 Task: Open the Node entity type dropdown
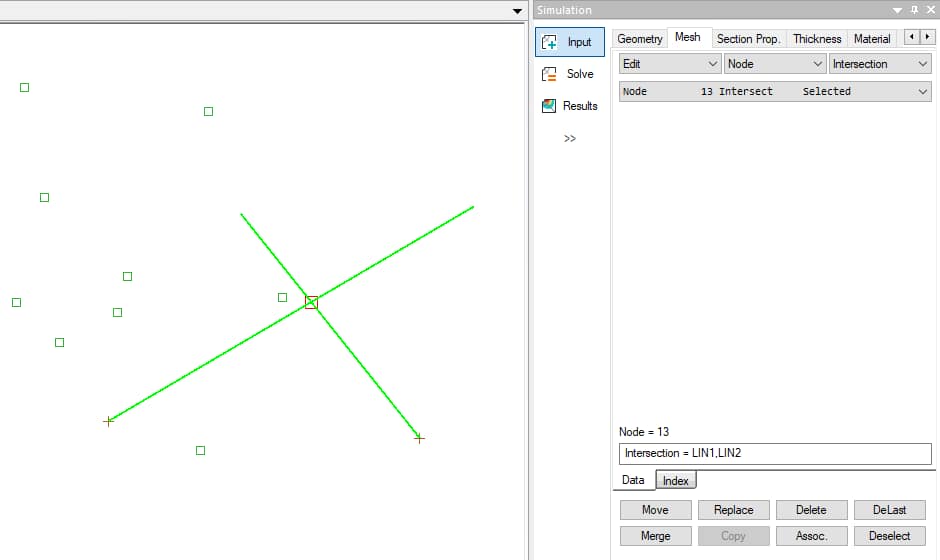pyautogui.click(x=775, y=64)
